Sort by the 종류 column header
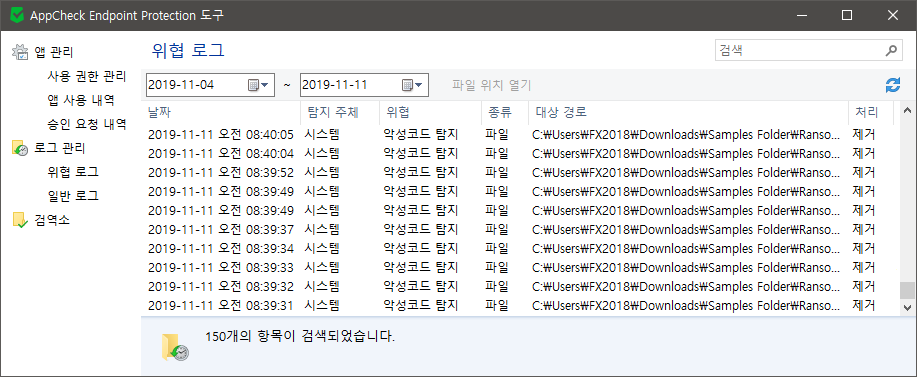The height and width of the screenshot is (377, 917). point(505,112)
